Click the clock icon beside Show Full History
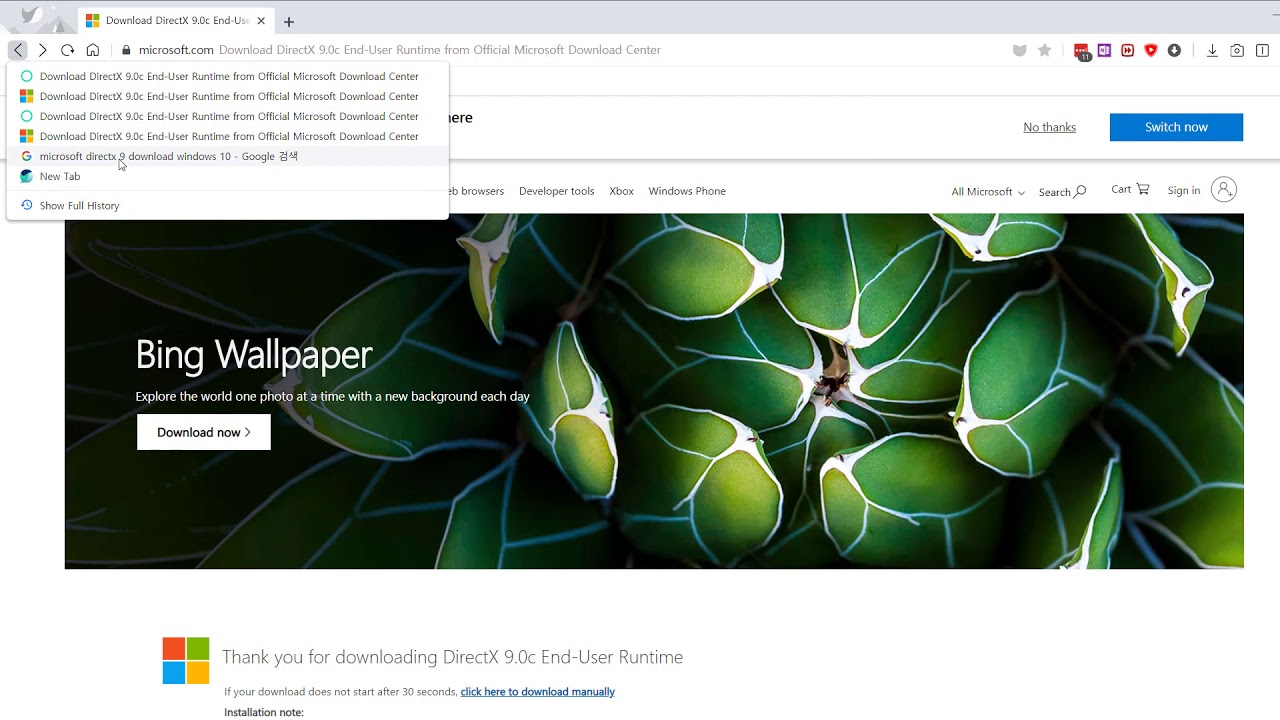This screenshot has height=720, width=1280. click(x=27, y=205)
